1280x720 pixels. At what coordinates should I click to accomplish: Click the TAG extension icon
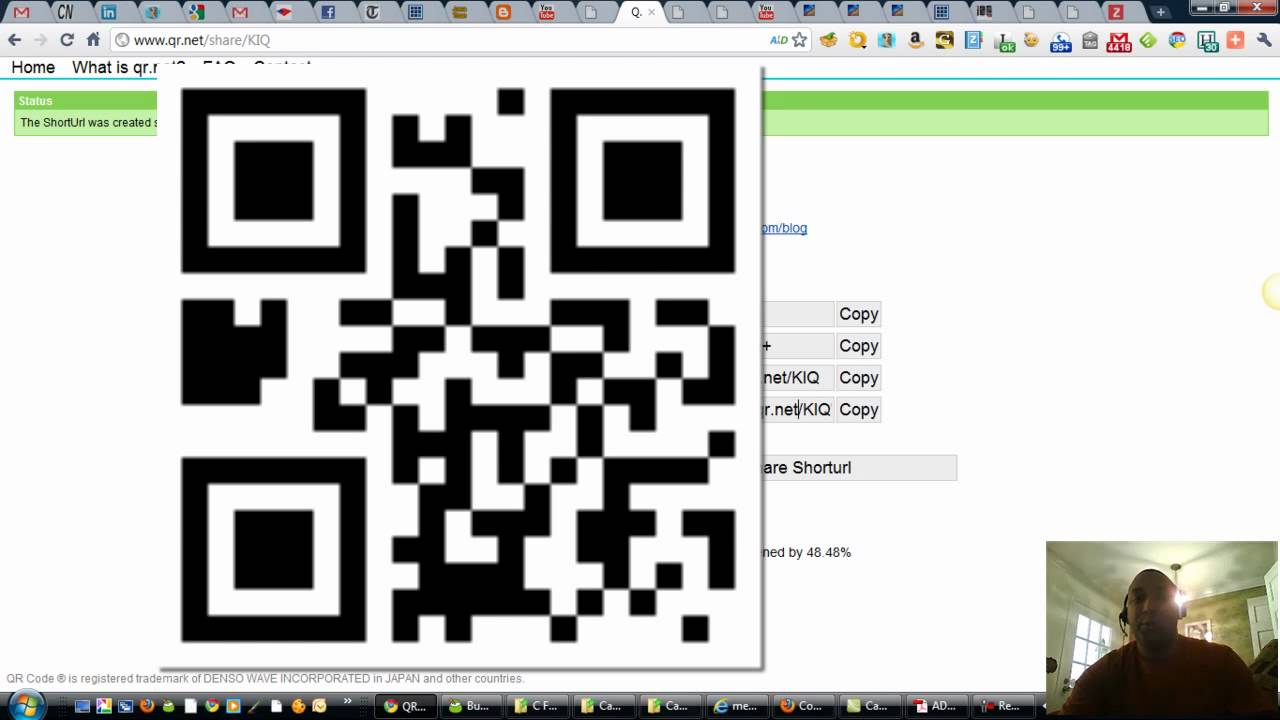point(1090,40)
